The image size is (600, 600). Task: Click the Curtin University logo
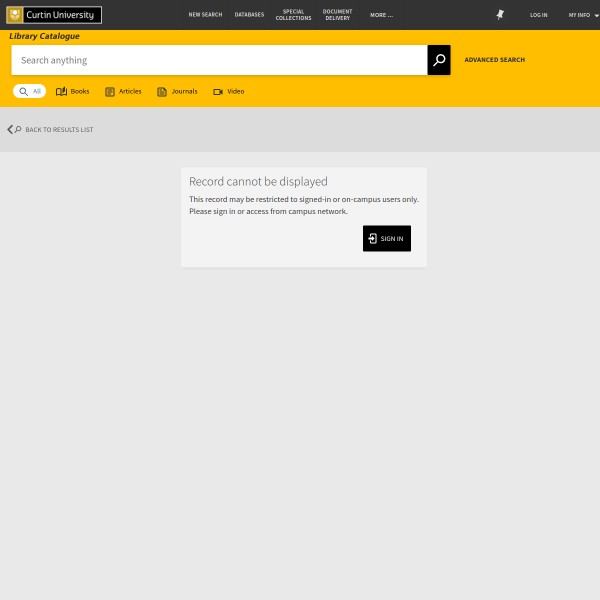click(x=54, y=15)
